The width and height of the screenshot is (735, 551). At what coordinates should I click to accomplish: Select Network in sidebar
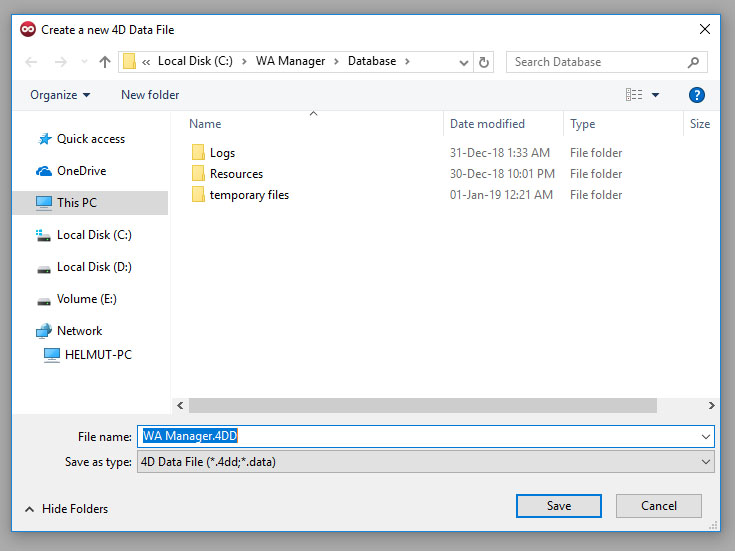tap(80, 331)
